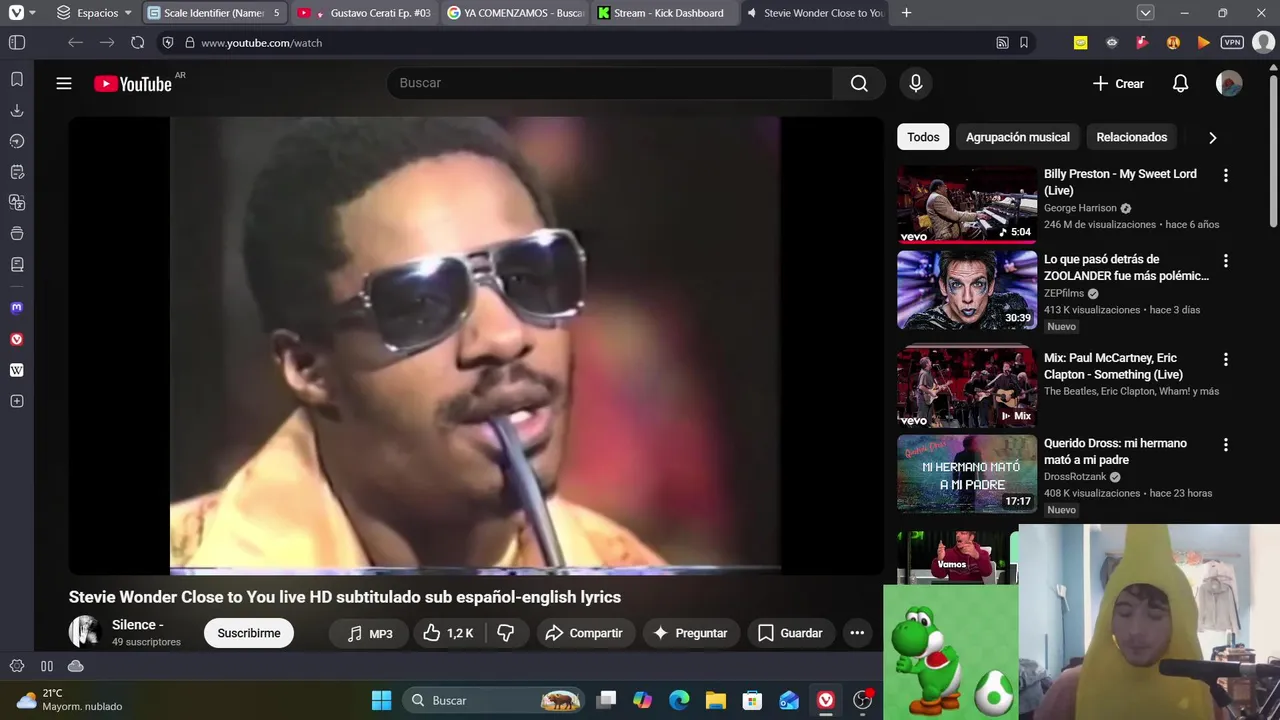Select the Stevie Wonder Close to You tab
1280x720 pixels.
(x=815, y=13)
